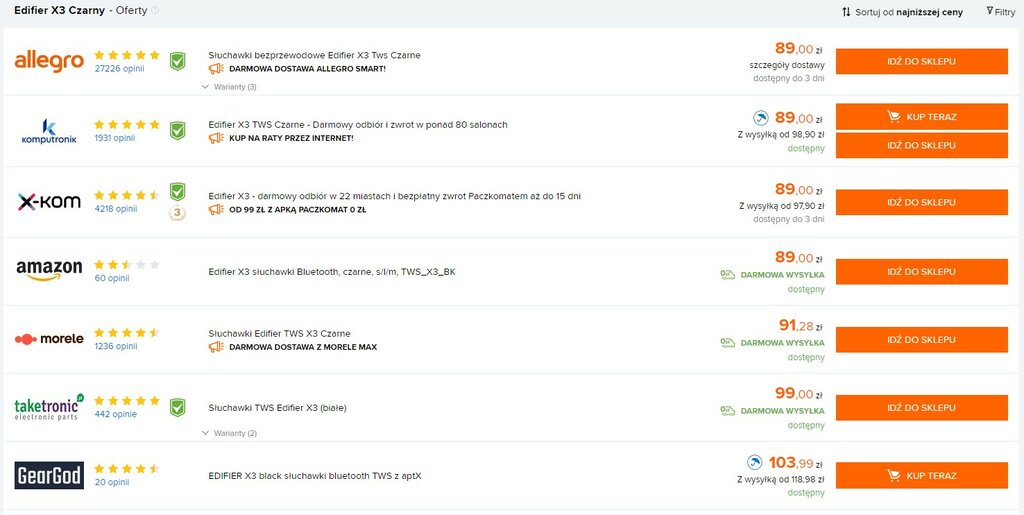
Task: Expand Warianty (2) under Taketronic offer
Action: 229,433
